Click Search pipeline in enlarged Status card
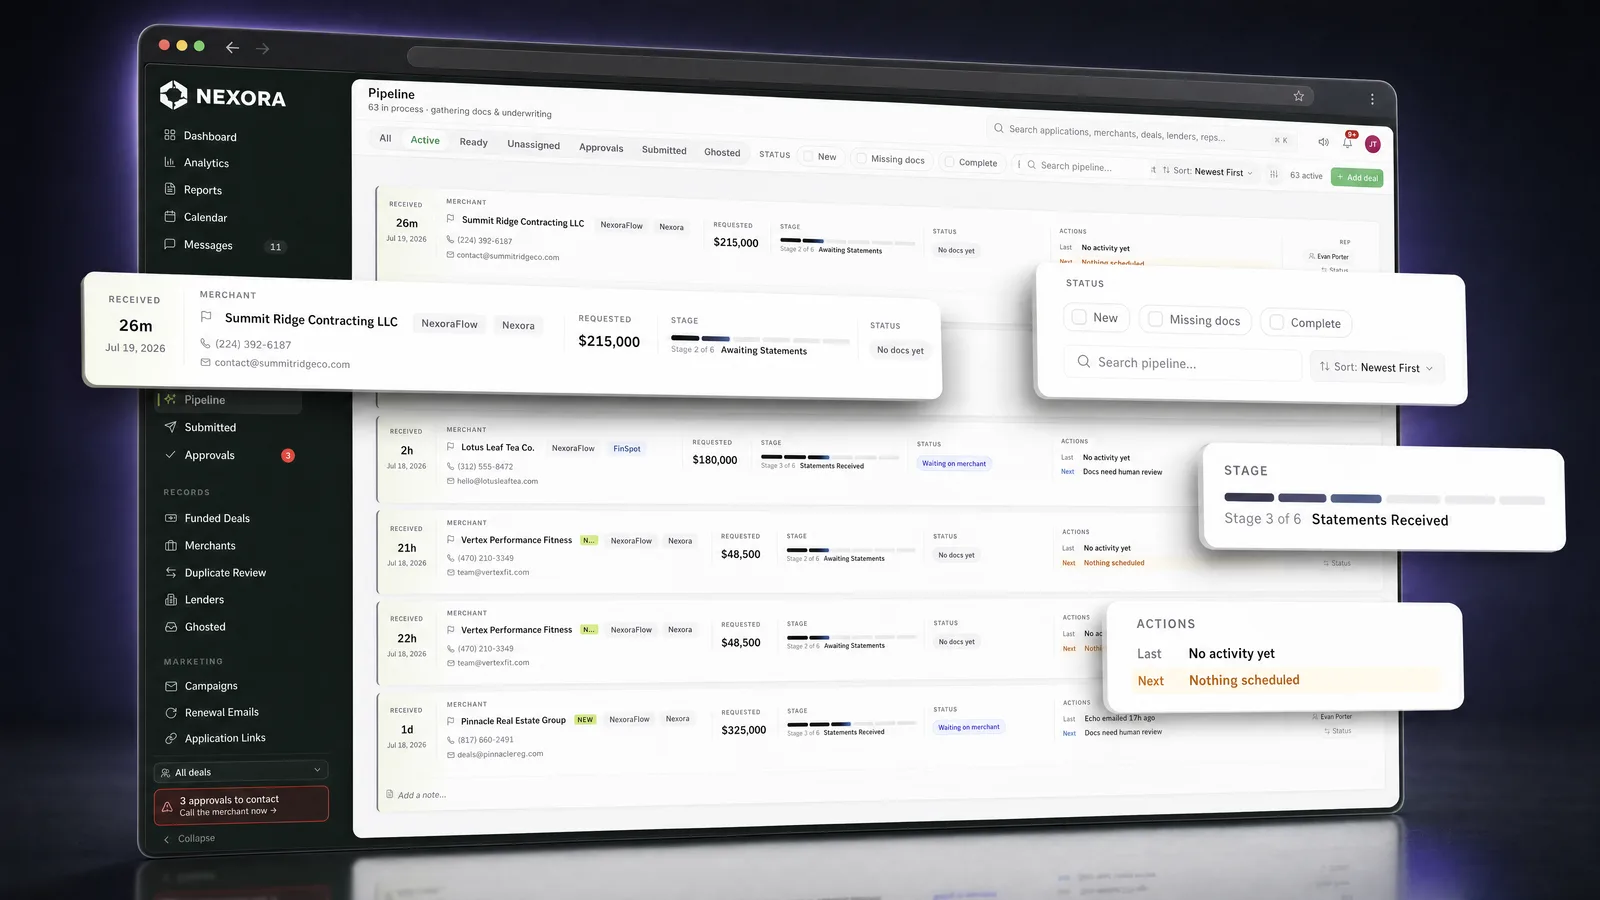The width and height of the screenshot is (1600, 900). pyautogui.click(x=1183, y=363)
